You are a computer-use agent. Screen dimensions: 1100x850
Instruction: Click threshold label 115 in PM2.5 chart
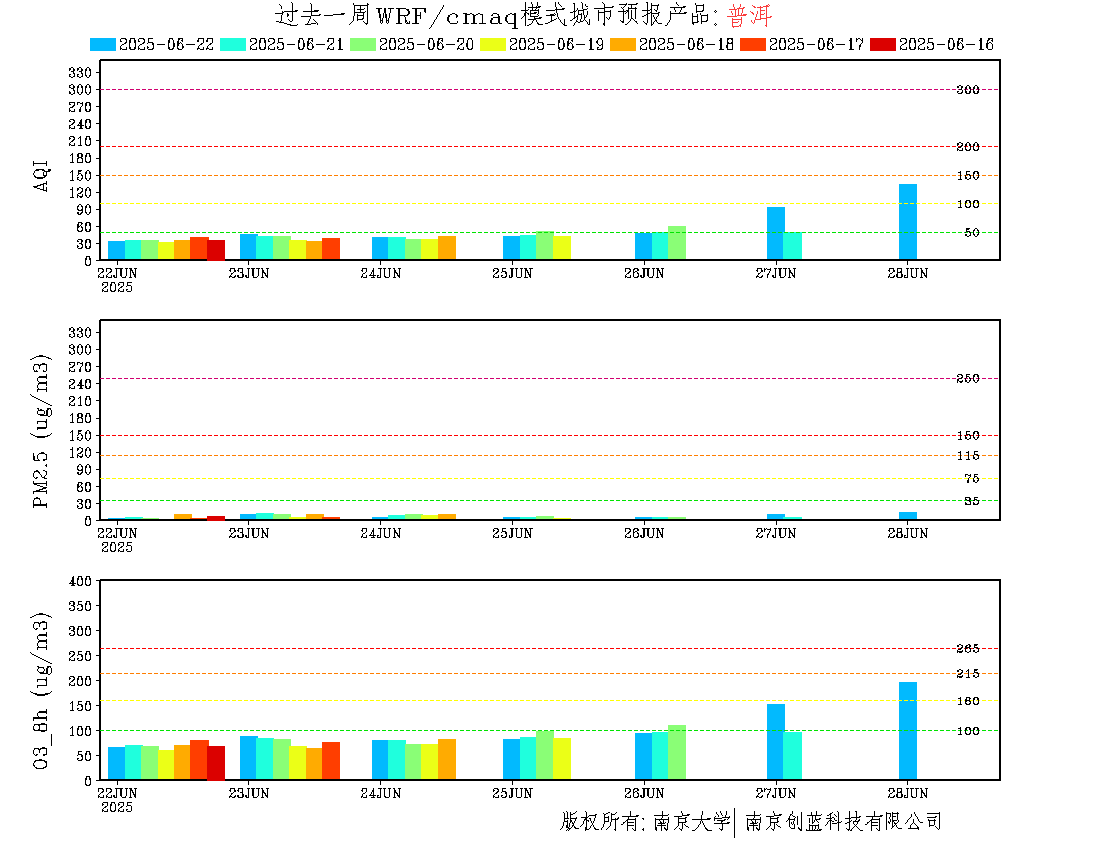(968, 456)
